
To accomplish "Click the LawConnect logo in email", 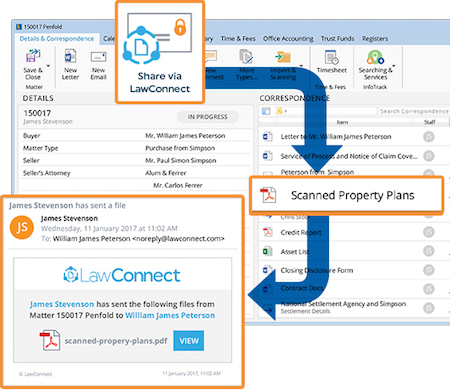I will (x=122, y=275).
